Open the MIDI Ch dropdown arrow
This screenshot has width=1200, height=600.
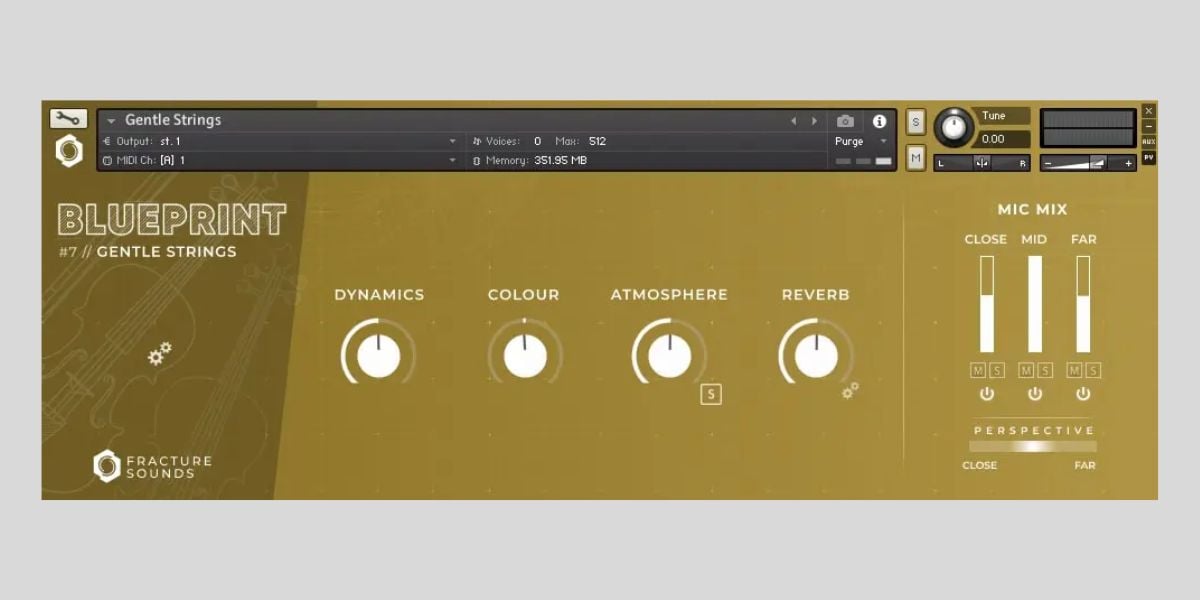453,160
